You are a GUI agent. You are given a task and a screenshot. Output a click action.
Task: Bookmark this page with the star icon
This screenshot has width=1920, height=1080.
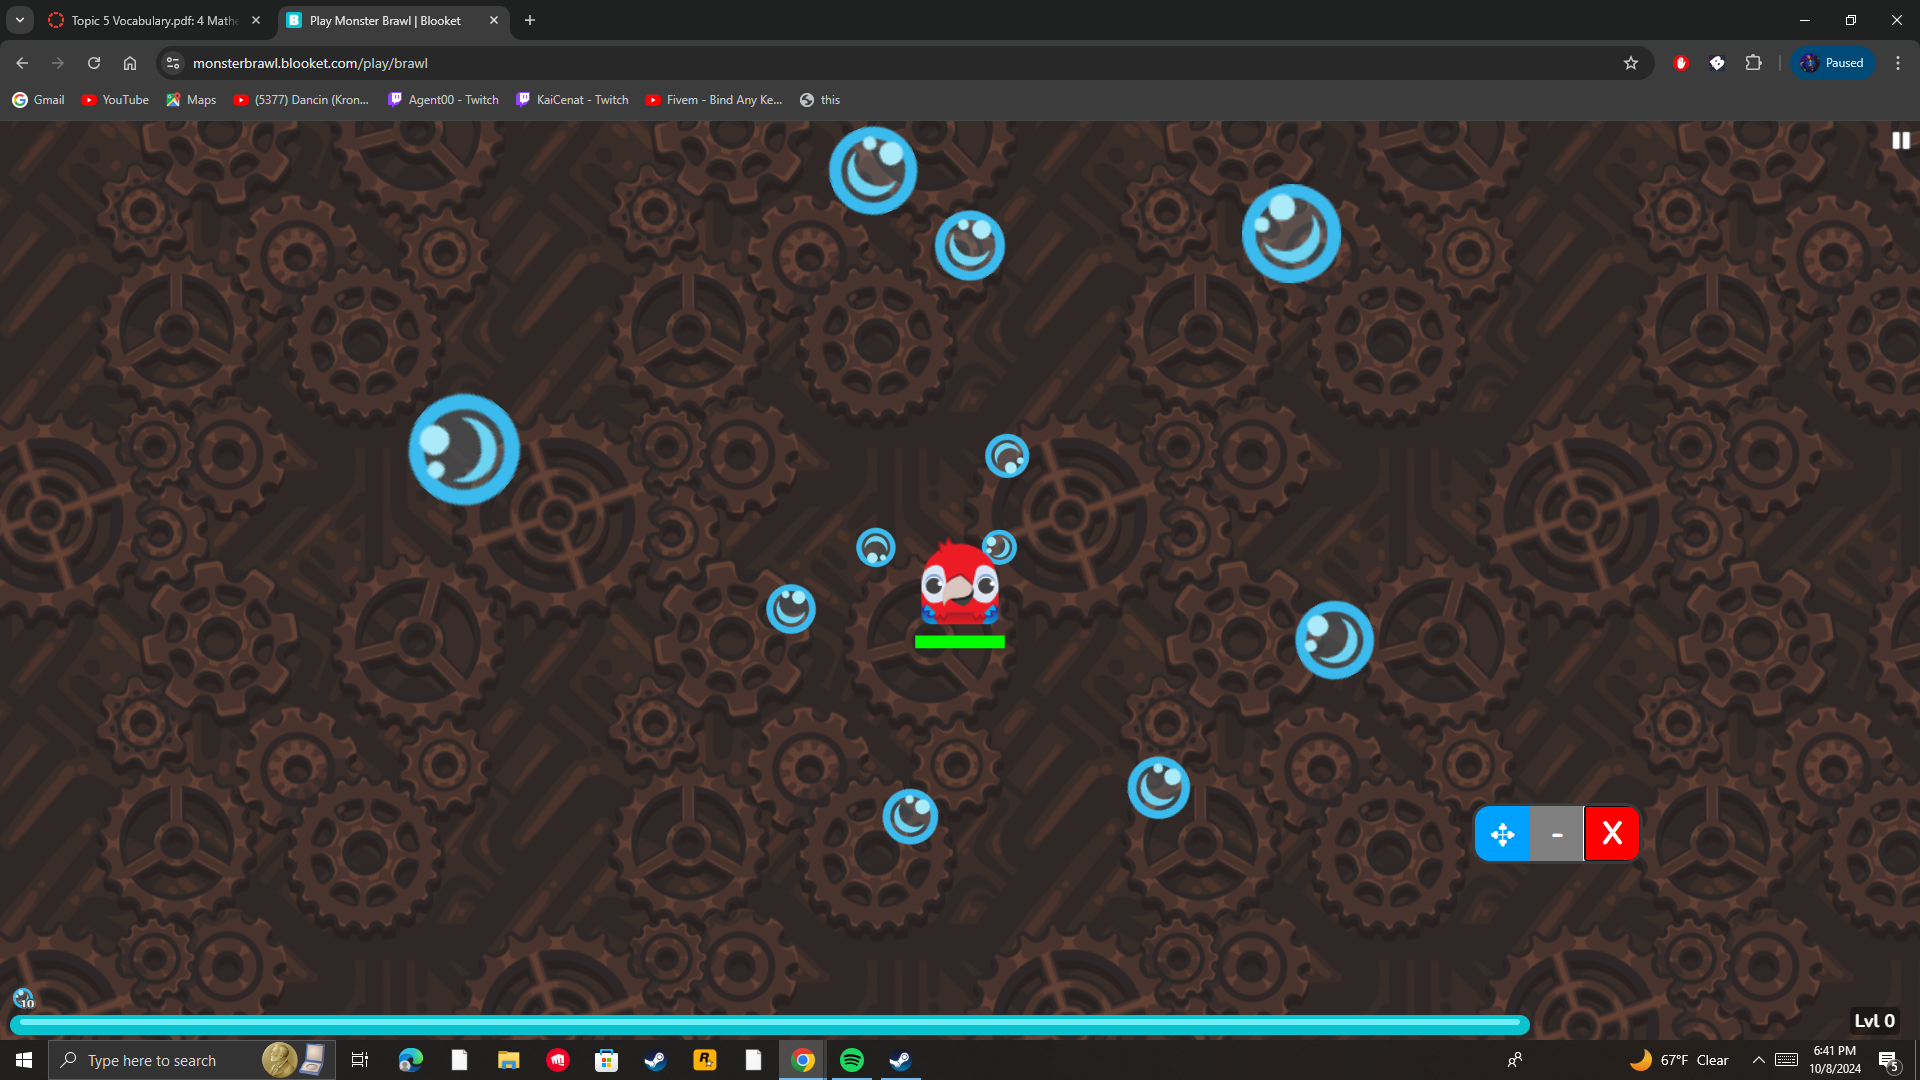(x=1631, y=63)
